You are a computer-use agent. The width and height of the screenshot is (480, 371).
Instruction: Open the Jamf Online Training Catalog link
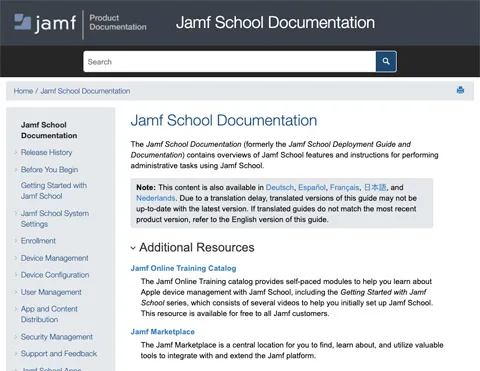tap(183, 268)
